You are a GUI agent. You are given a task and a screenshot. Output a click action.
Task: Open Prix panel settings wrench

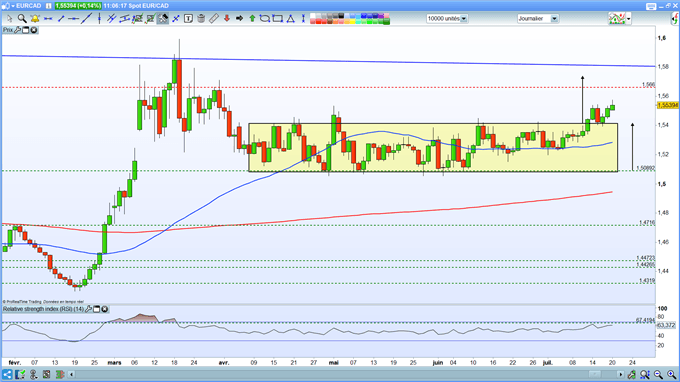coord(18,30)
